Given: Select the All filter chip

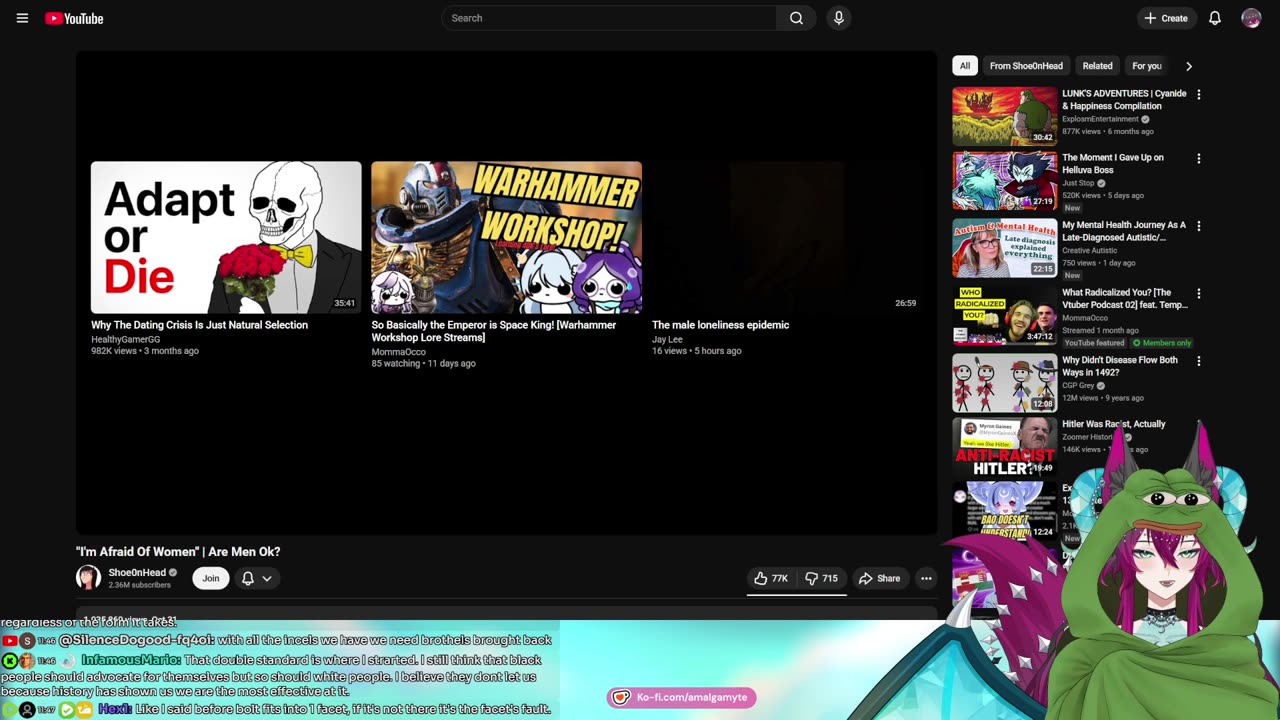Looking at the screenshot, I should tap(964, 66).
